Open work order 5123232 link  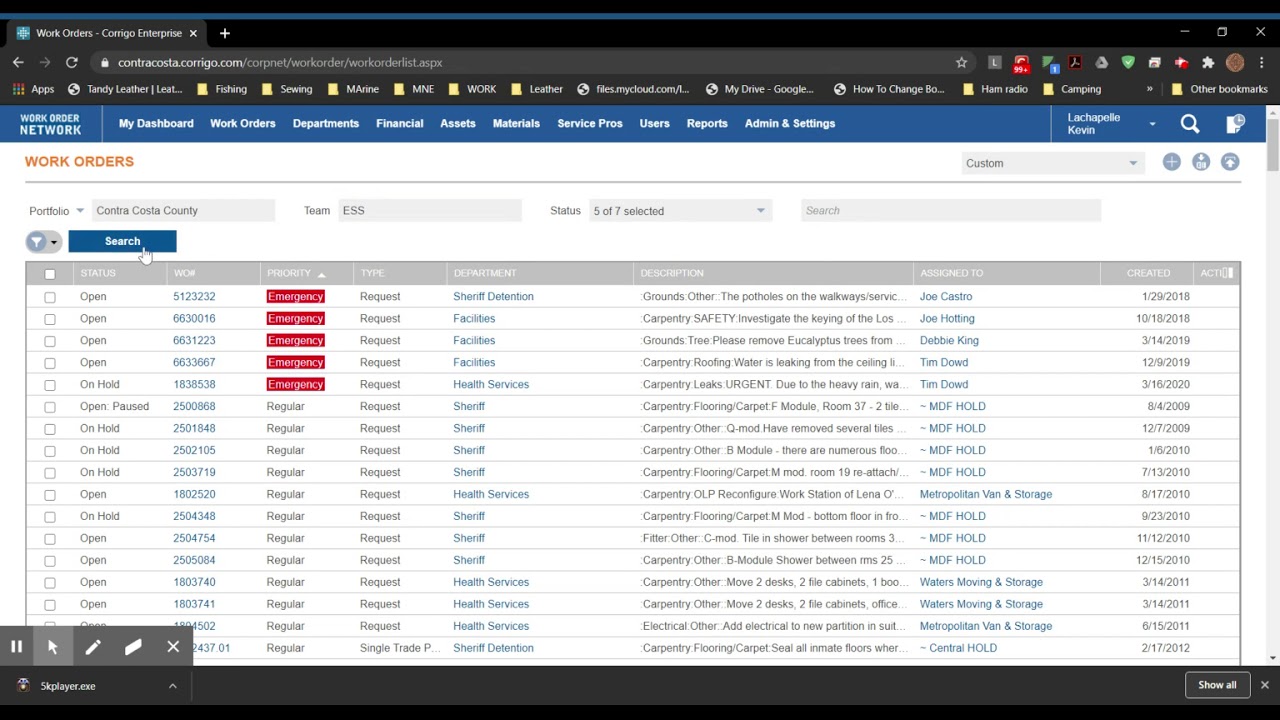coord(194,297)
